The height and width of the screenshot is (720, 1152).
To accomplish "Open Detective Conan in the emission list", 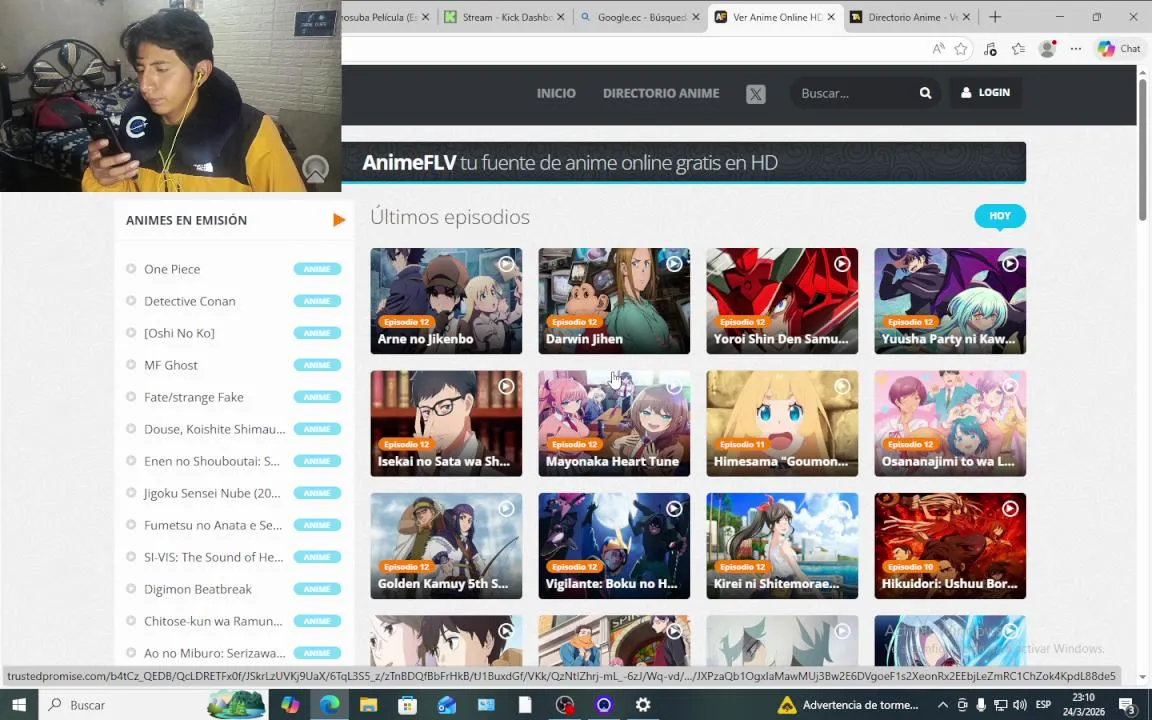I will [190, 301].
